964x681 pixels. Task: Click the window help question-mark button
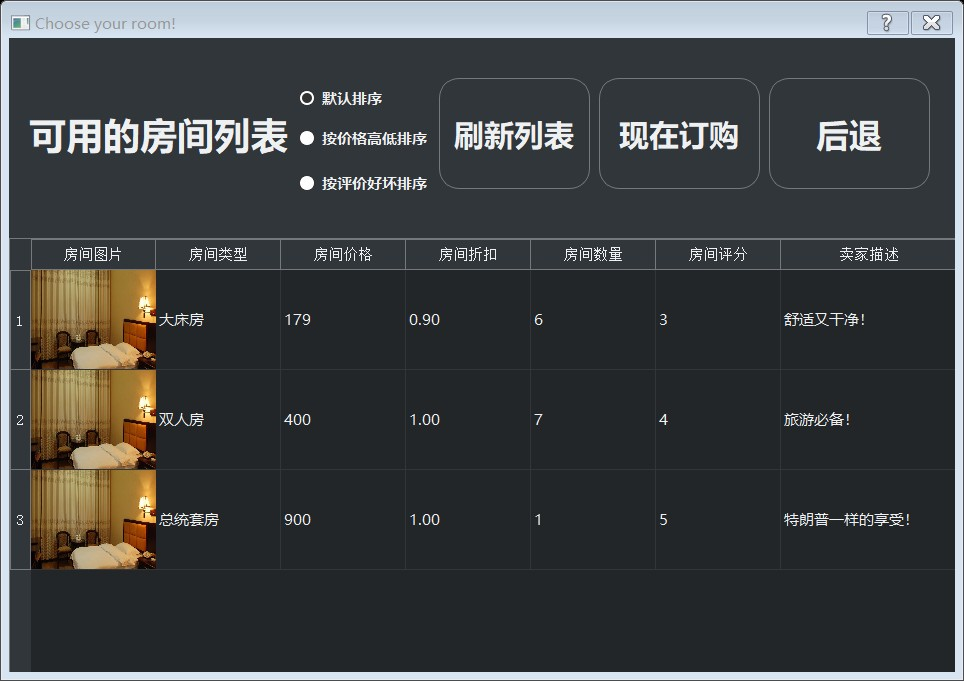coord(887,23)
